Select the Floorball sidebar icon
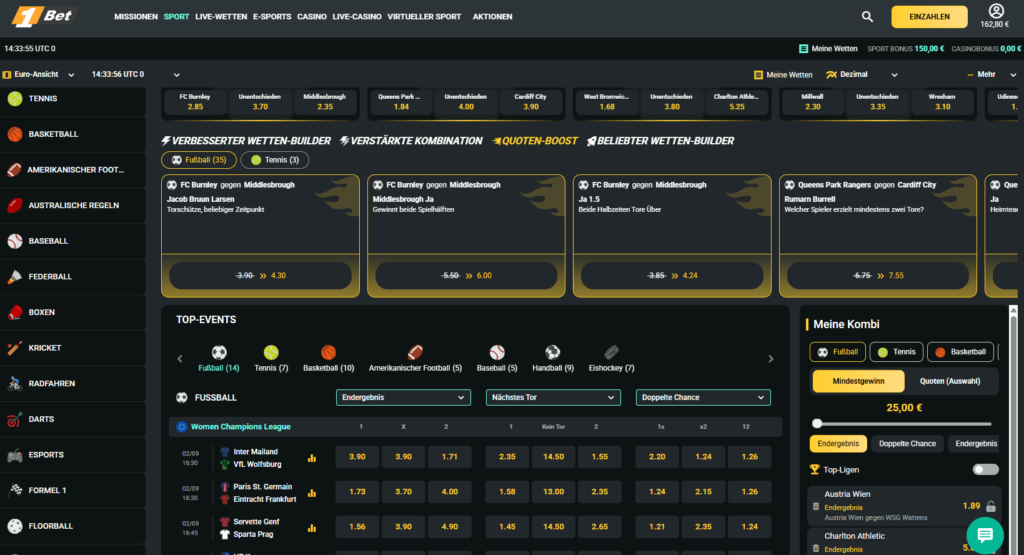The image size is (1024, 555). click(x=15, y=526)
